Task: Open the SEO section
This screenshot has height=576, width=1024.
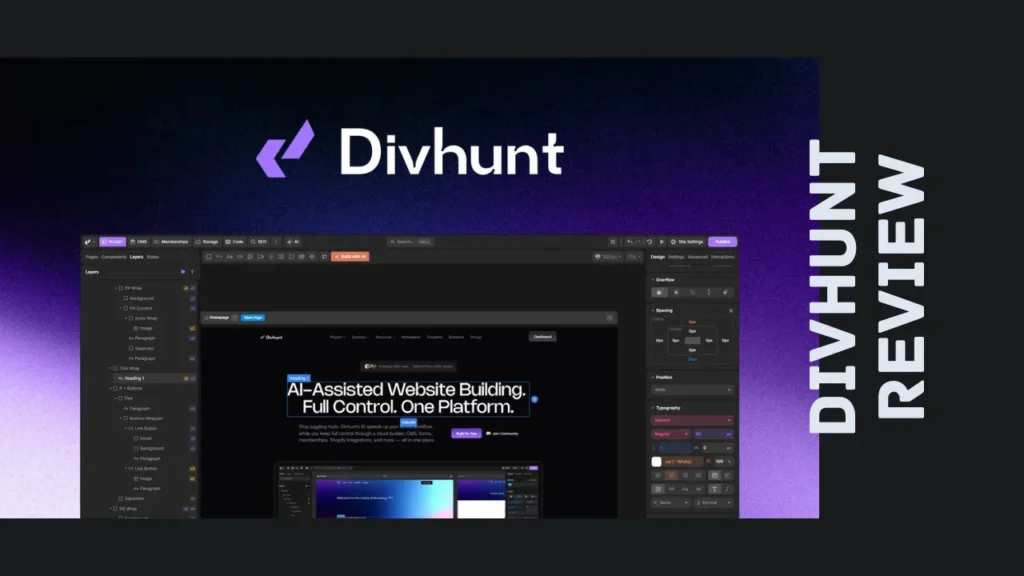Action: [259, 242]
